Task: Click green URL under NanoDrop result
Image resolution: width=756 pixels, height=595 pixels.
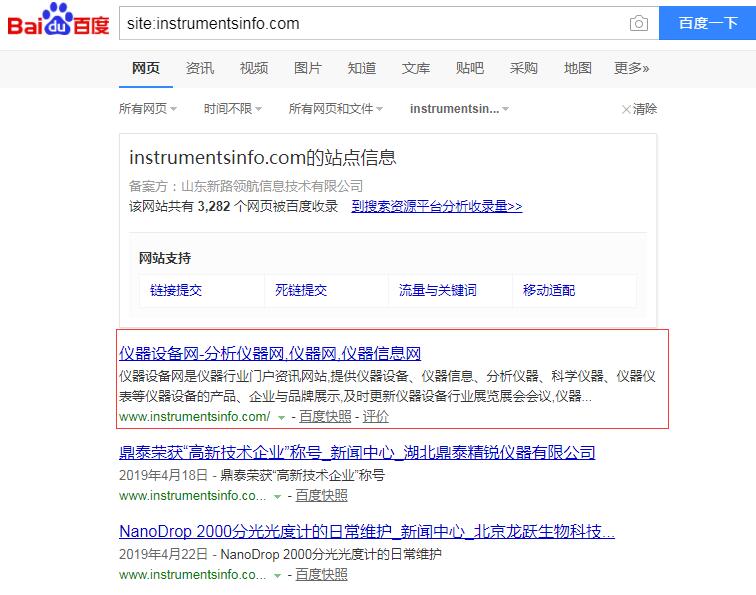Action: [192, 575]
